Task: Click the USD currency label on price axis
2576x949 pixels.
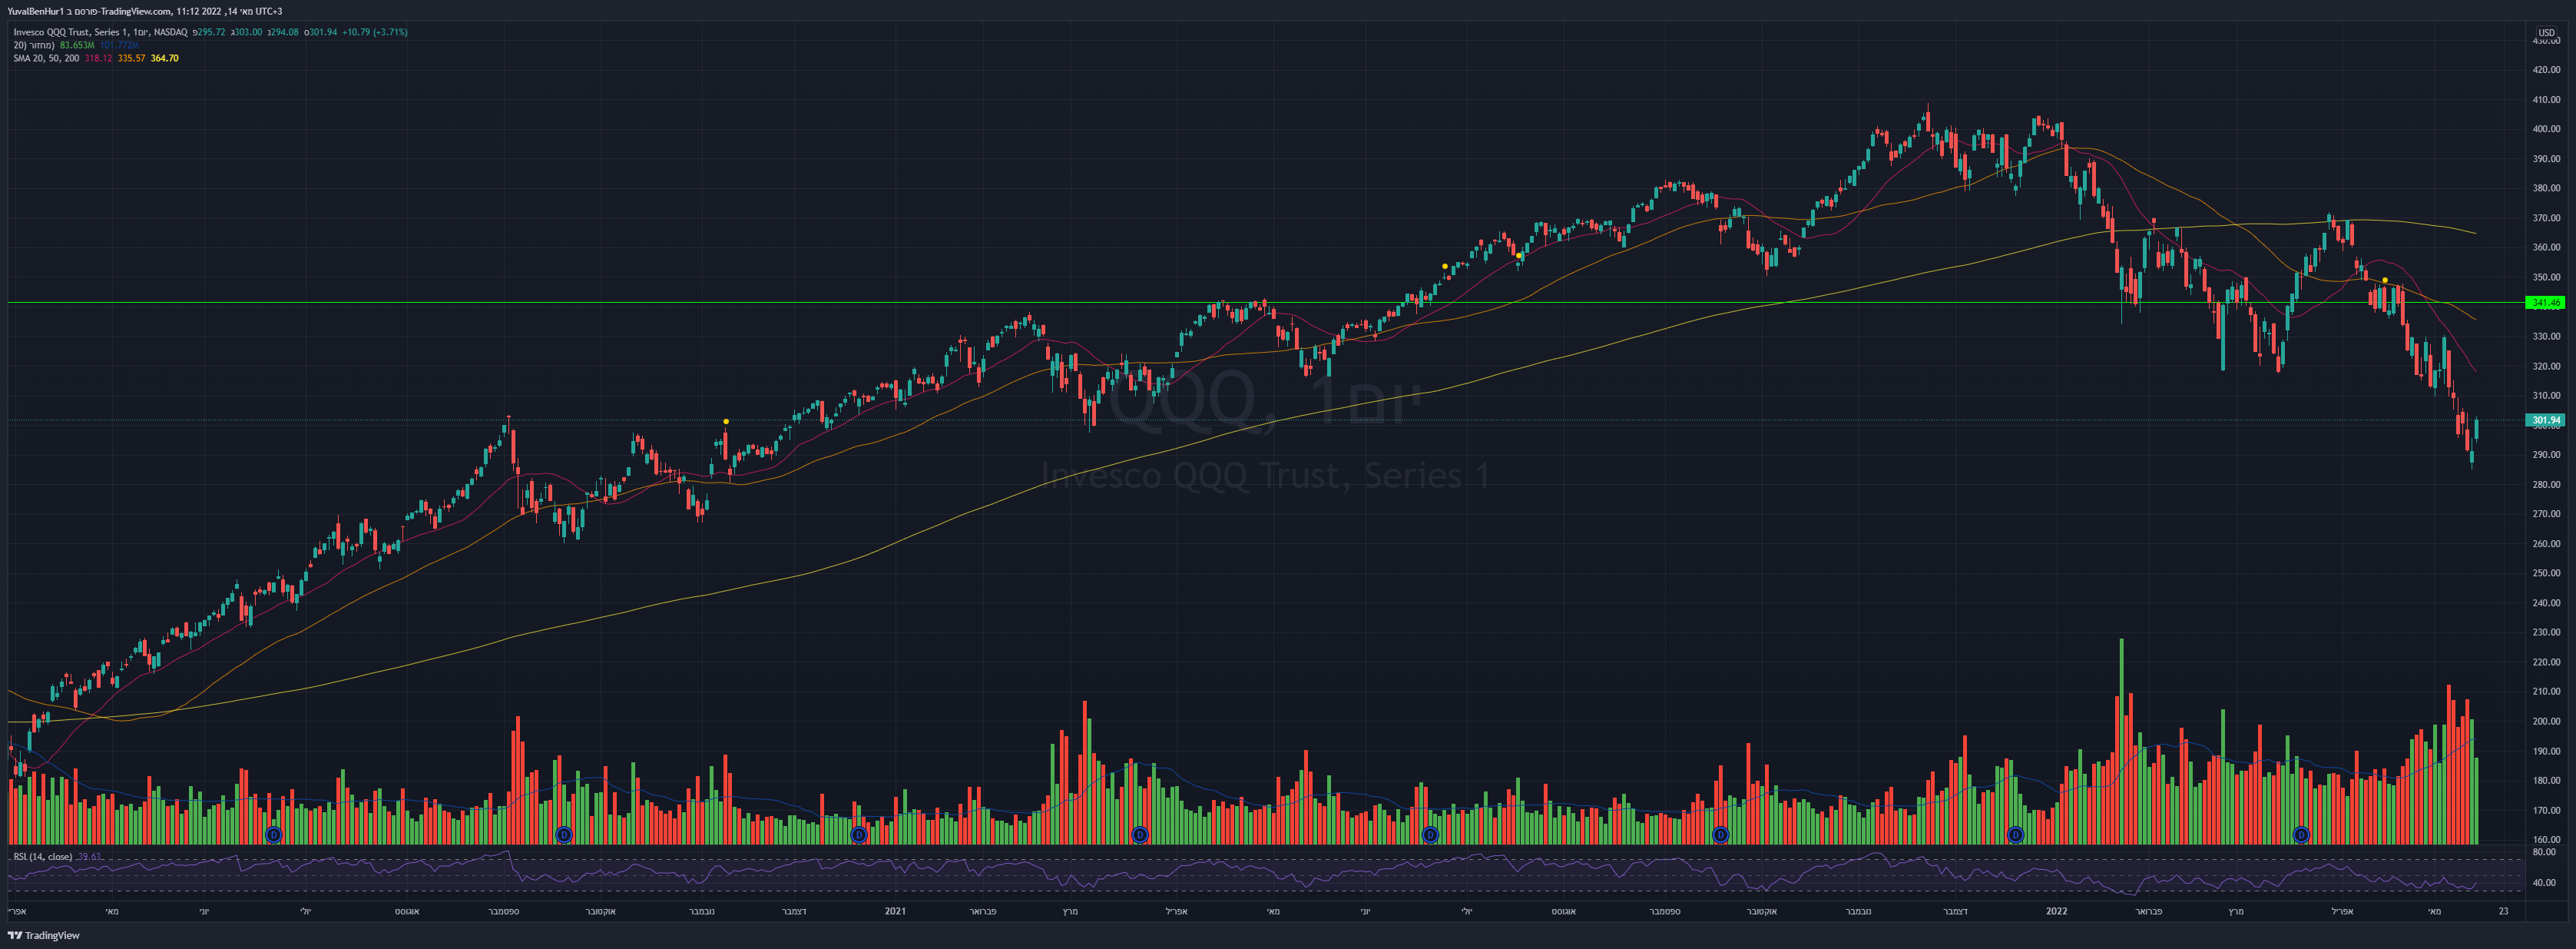Action: point(2546,33)
